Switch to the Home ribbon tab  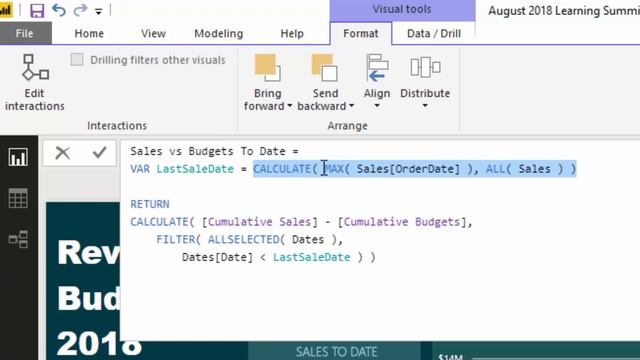89,33
